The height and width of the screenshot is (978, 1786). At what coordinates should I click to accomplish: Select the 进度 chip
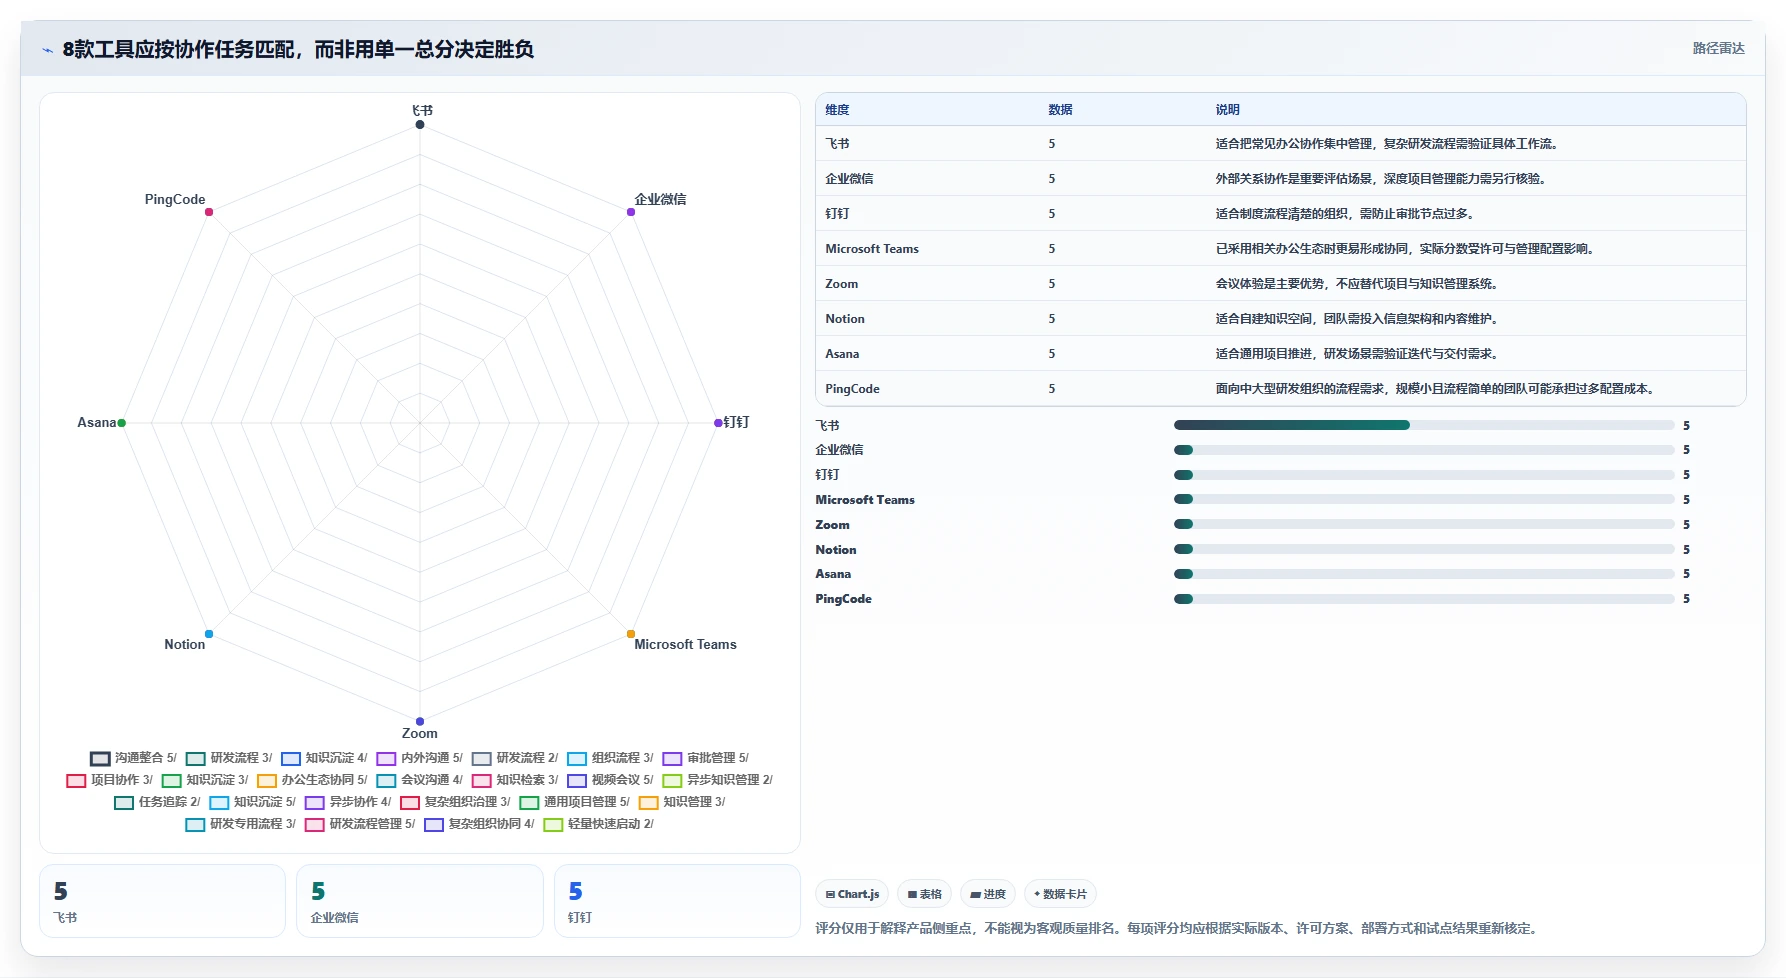[x=988, y=894]
